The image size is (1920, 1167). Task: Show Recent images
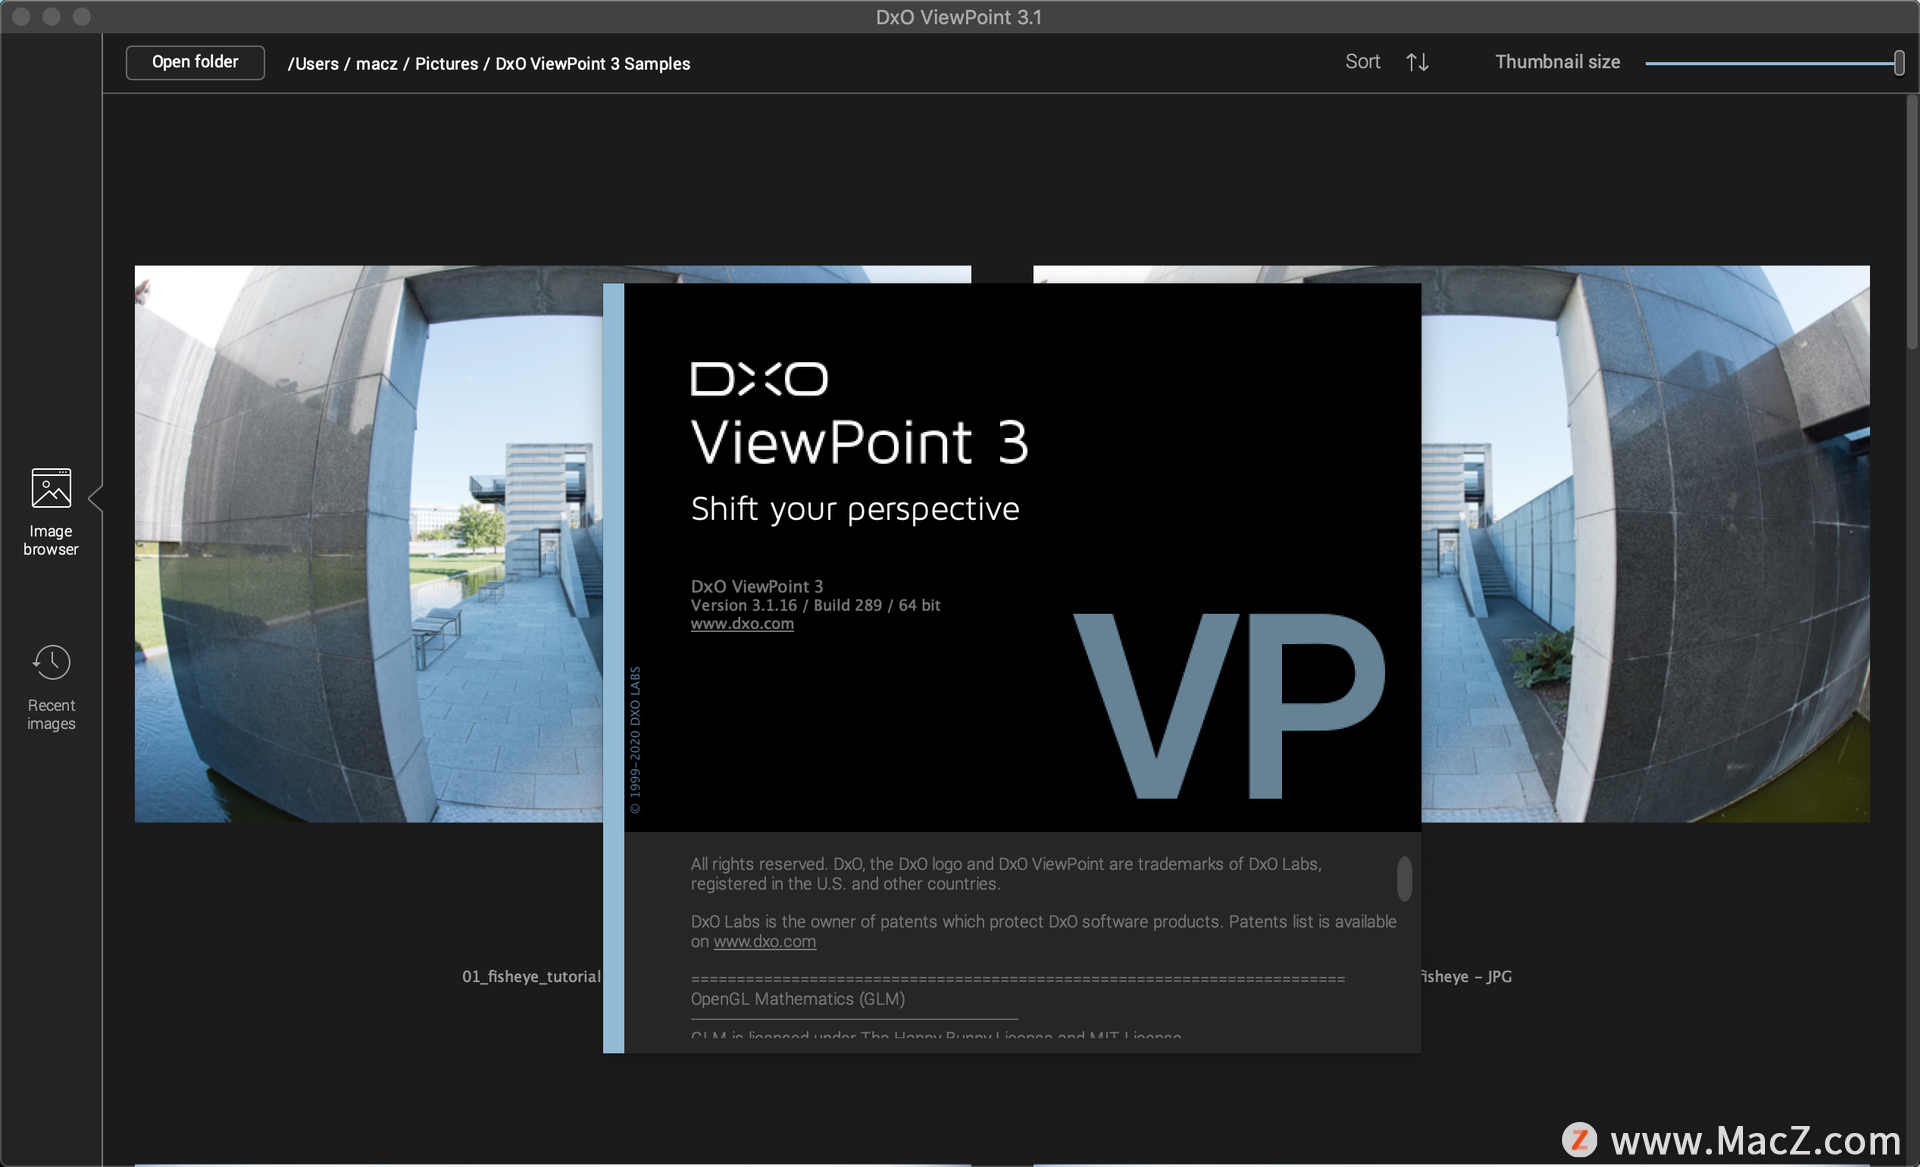[x=51, y=688]
